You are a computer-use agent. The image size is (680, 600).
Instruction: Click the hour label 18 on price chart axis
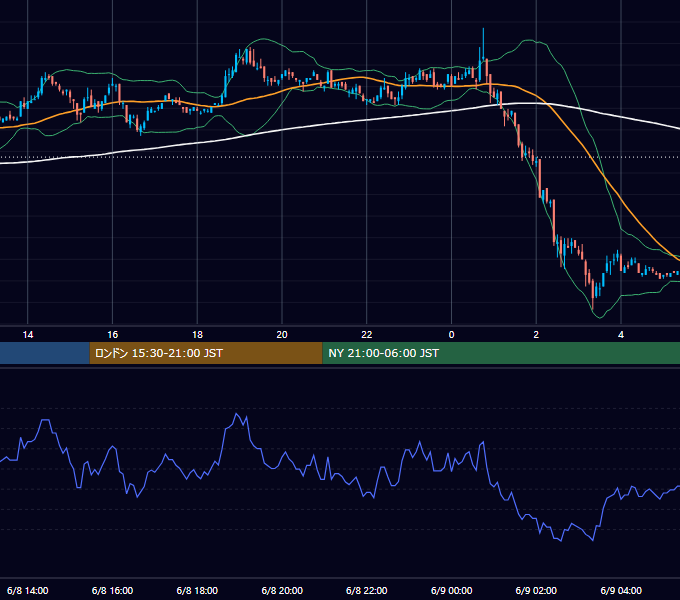[197, 335]
